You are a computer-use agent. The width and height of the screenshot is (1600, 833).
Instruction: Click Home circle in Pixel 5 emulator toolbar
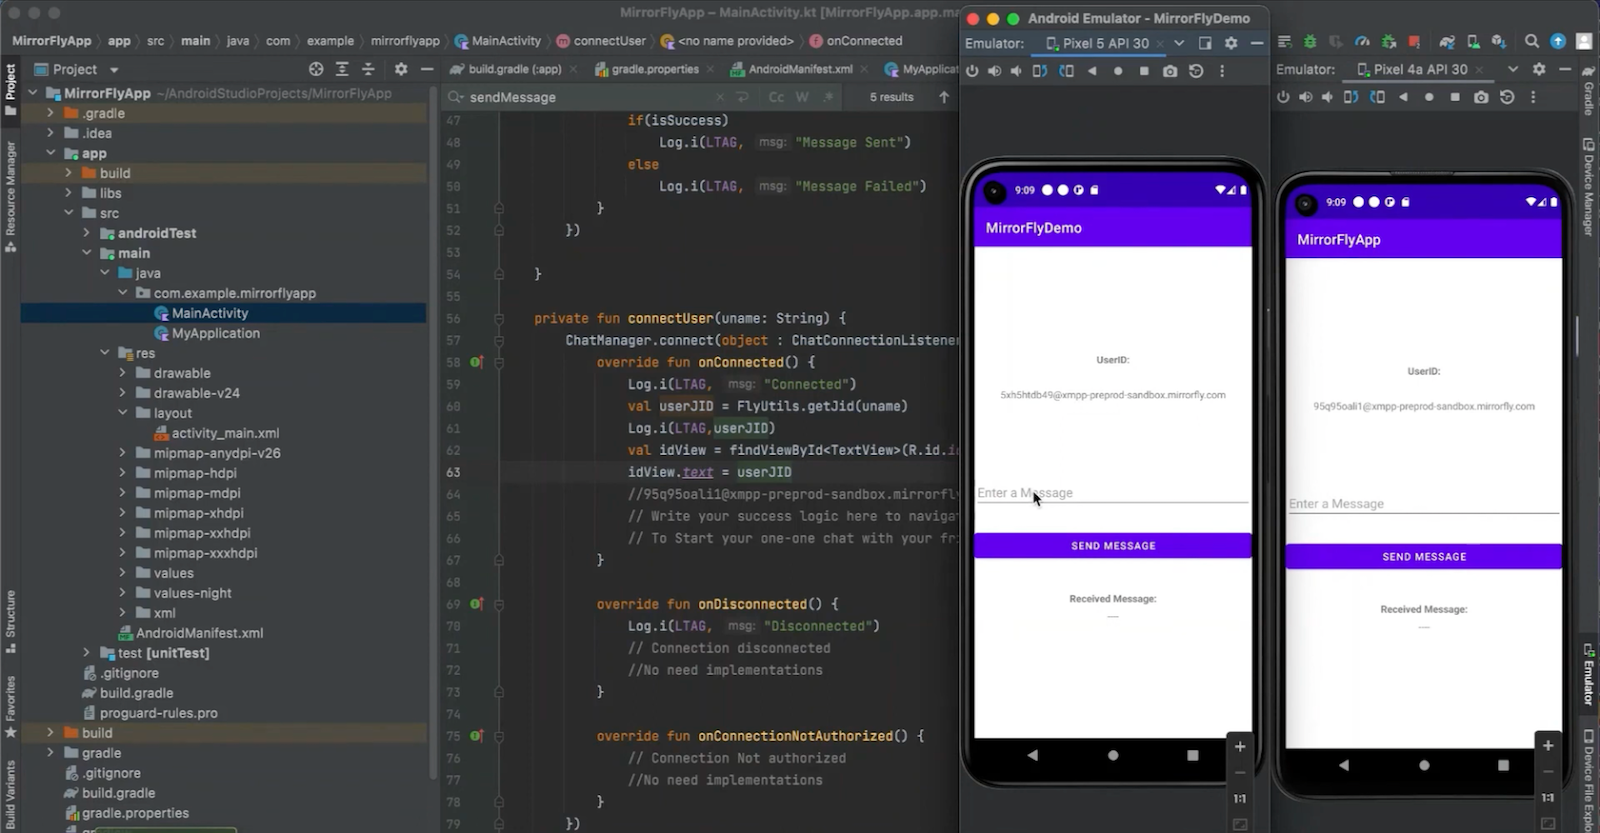[x=1118, y=71]
